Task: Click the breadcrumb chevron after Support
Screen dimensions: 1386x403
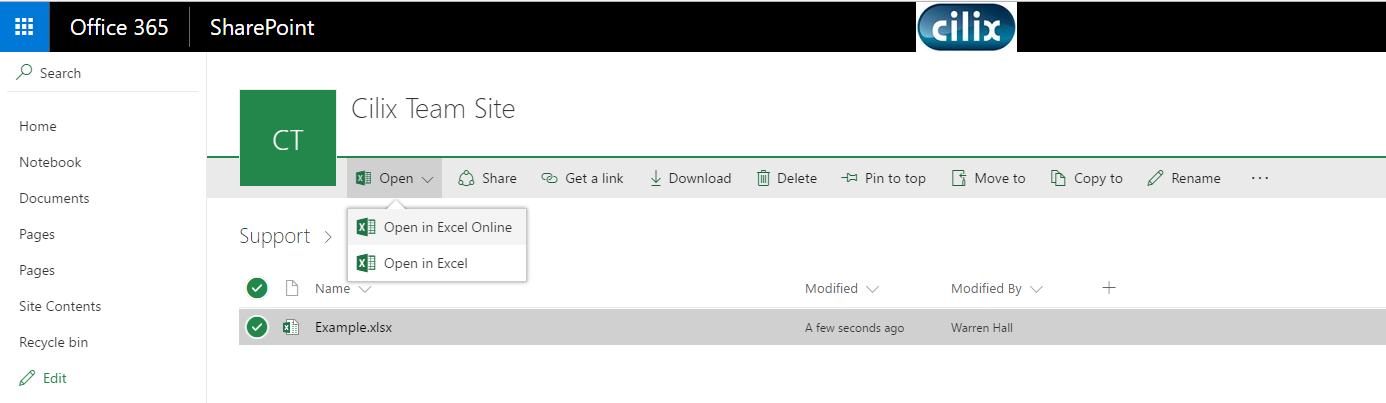Action: (328, 237)
